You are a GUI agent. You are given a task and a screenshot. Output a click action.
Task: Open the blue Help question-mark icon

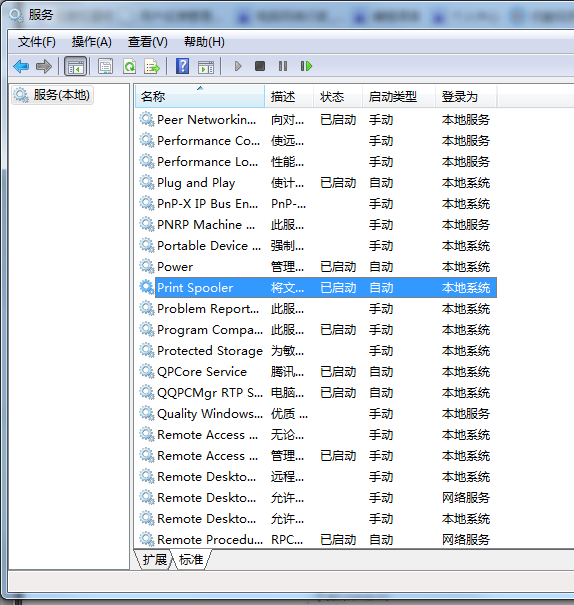point(182,66)
